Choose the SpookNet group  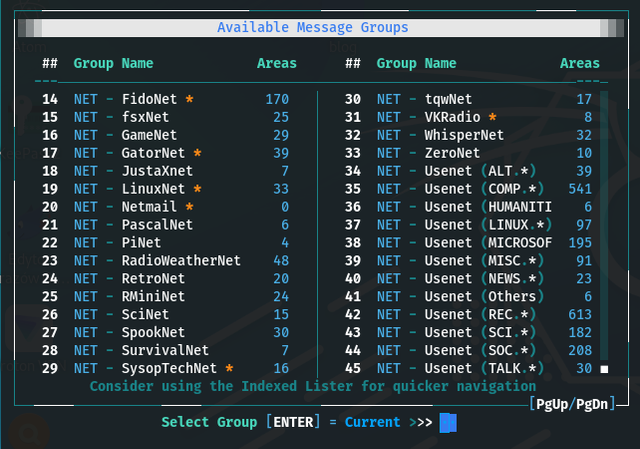coord(165,333)
